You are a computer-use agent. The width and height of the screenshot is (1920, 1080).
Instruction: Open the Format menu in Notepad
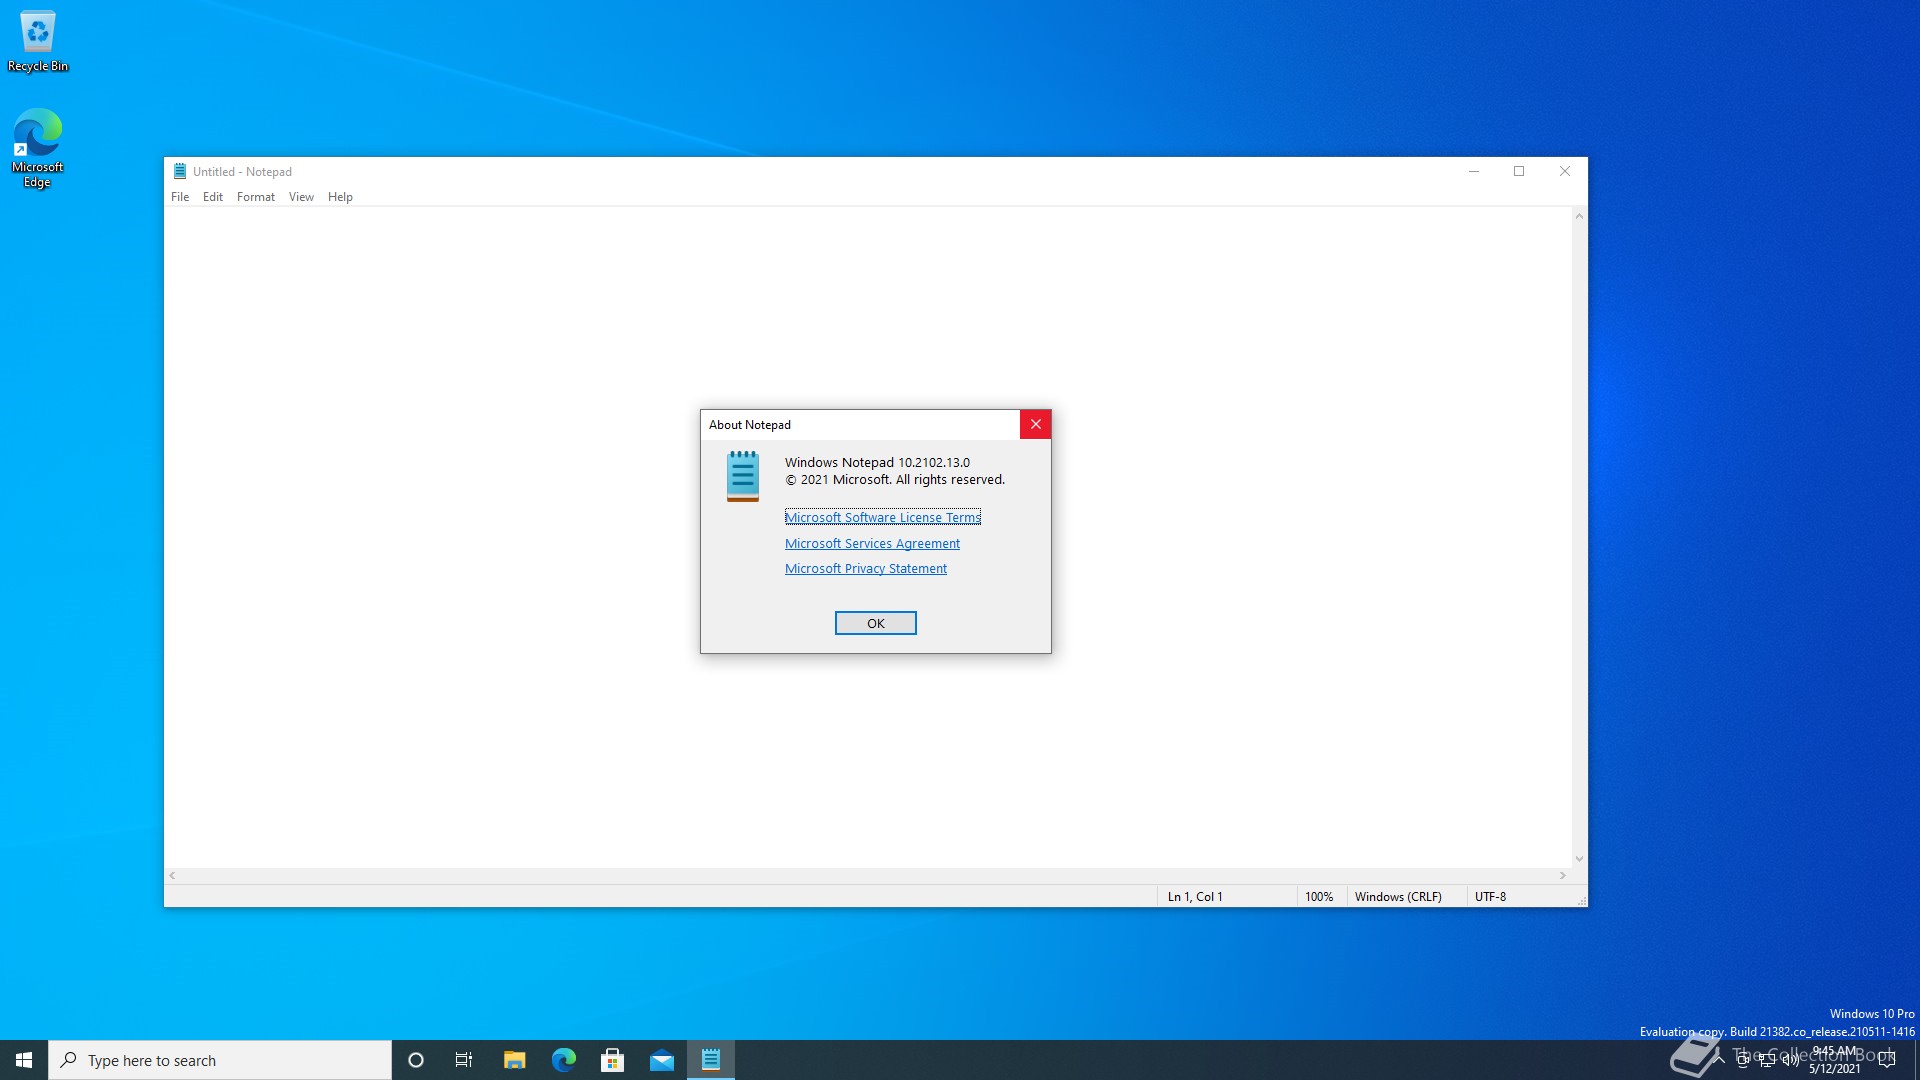256,197
